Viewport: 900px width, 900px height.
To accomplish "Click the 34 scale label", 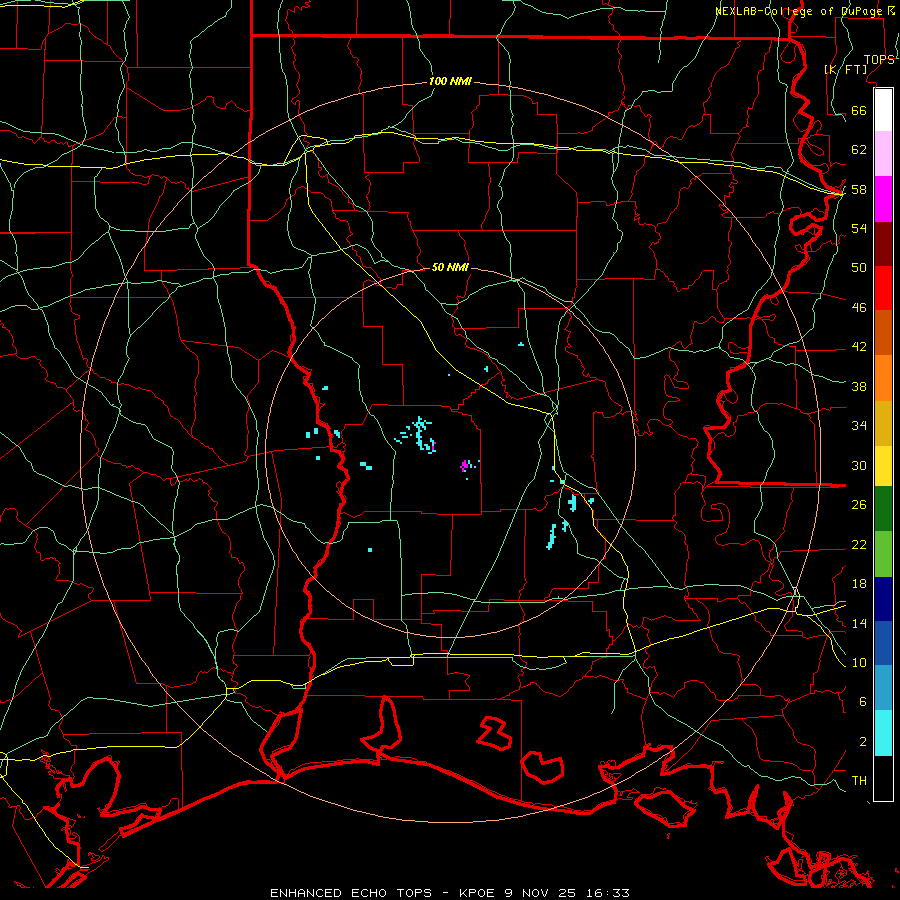I will (x=859, y=426).
